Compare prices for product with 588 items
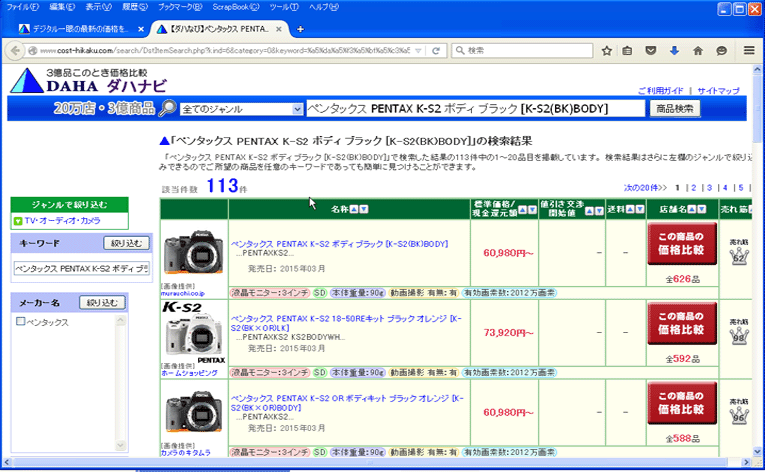 [682, 403]
